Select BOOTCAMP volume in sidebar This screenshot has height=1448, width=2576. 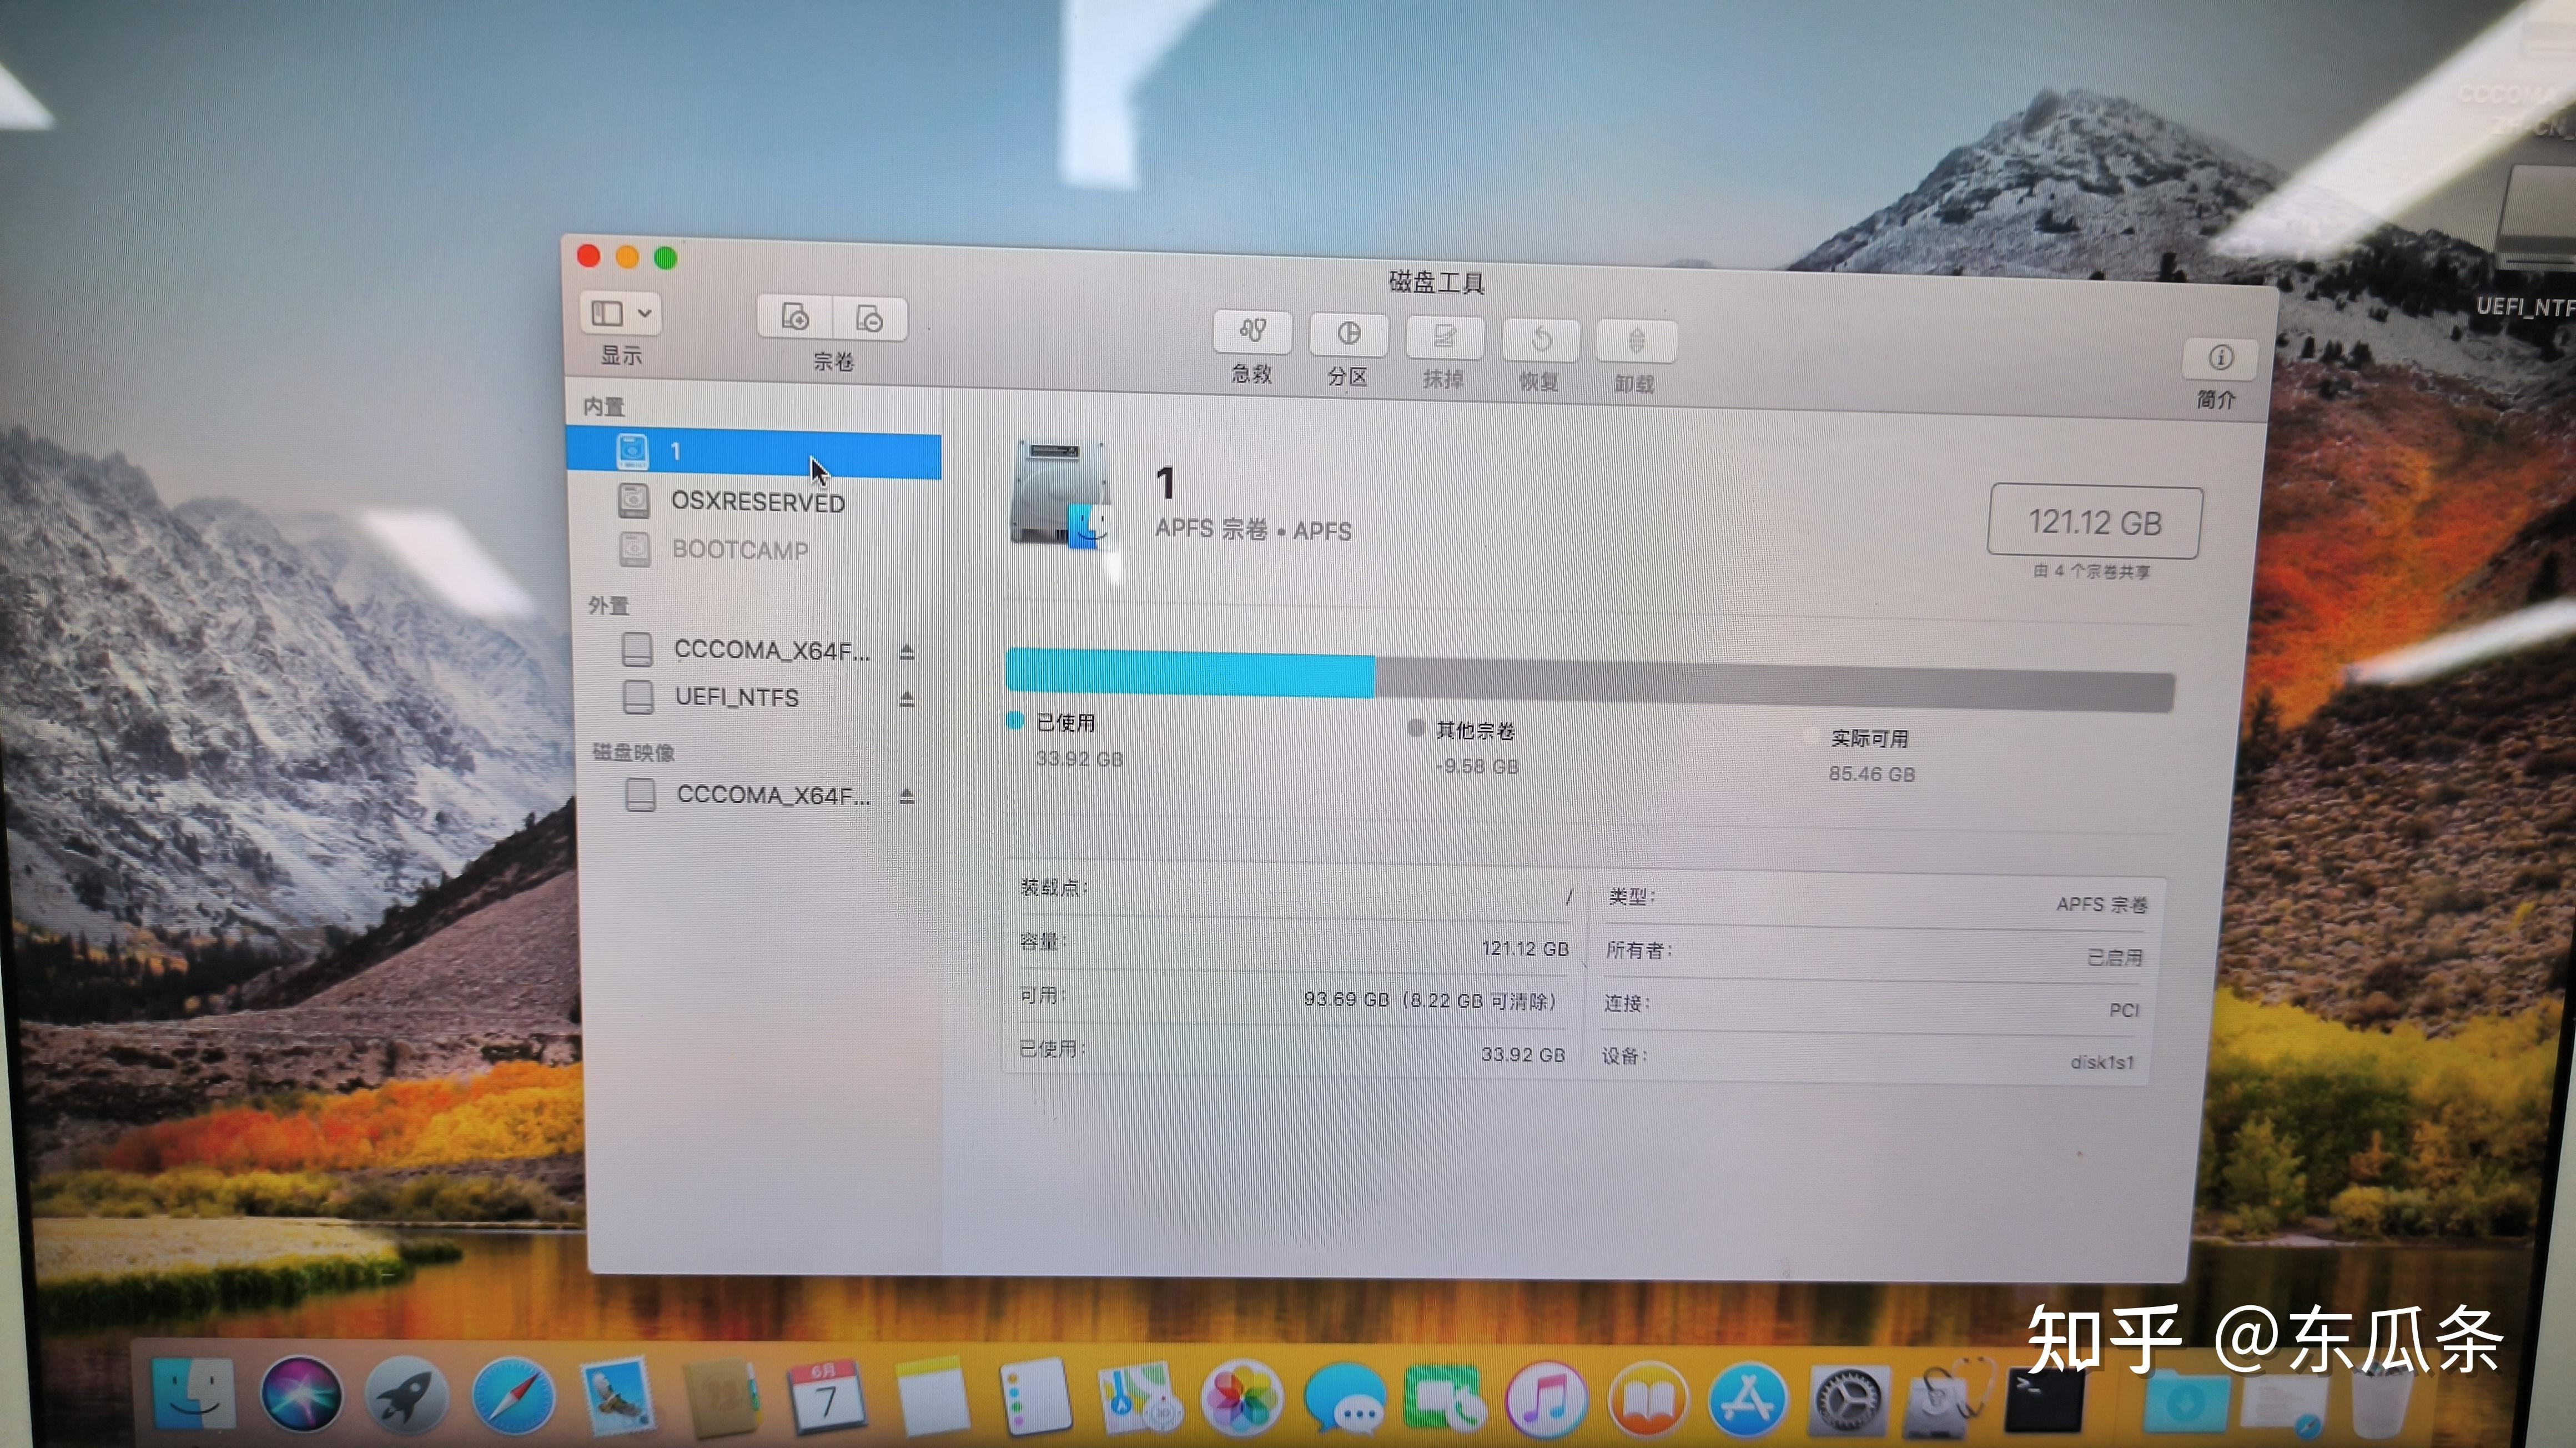tap(740, 549)
